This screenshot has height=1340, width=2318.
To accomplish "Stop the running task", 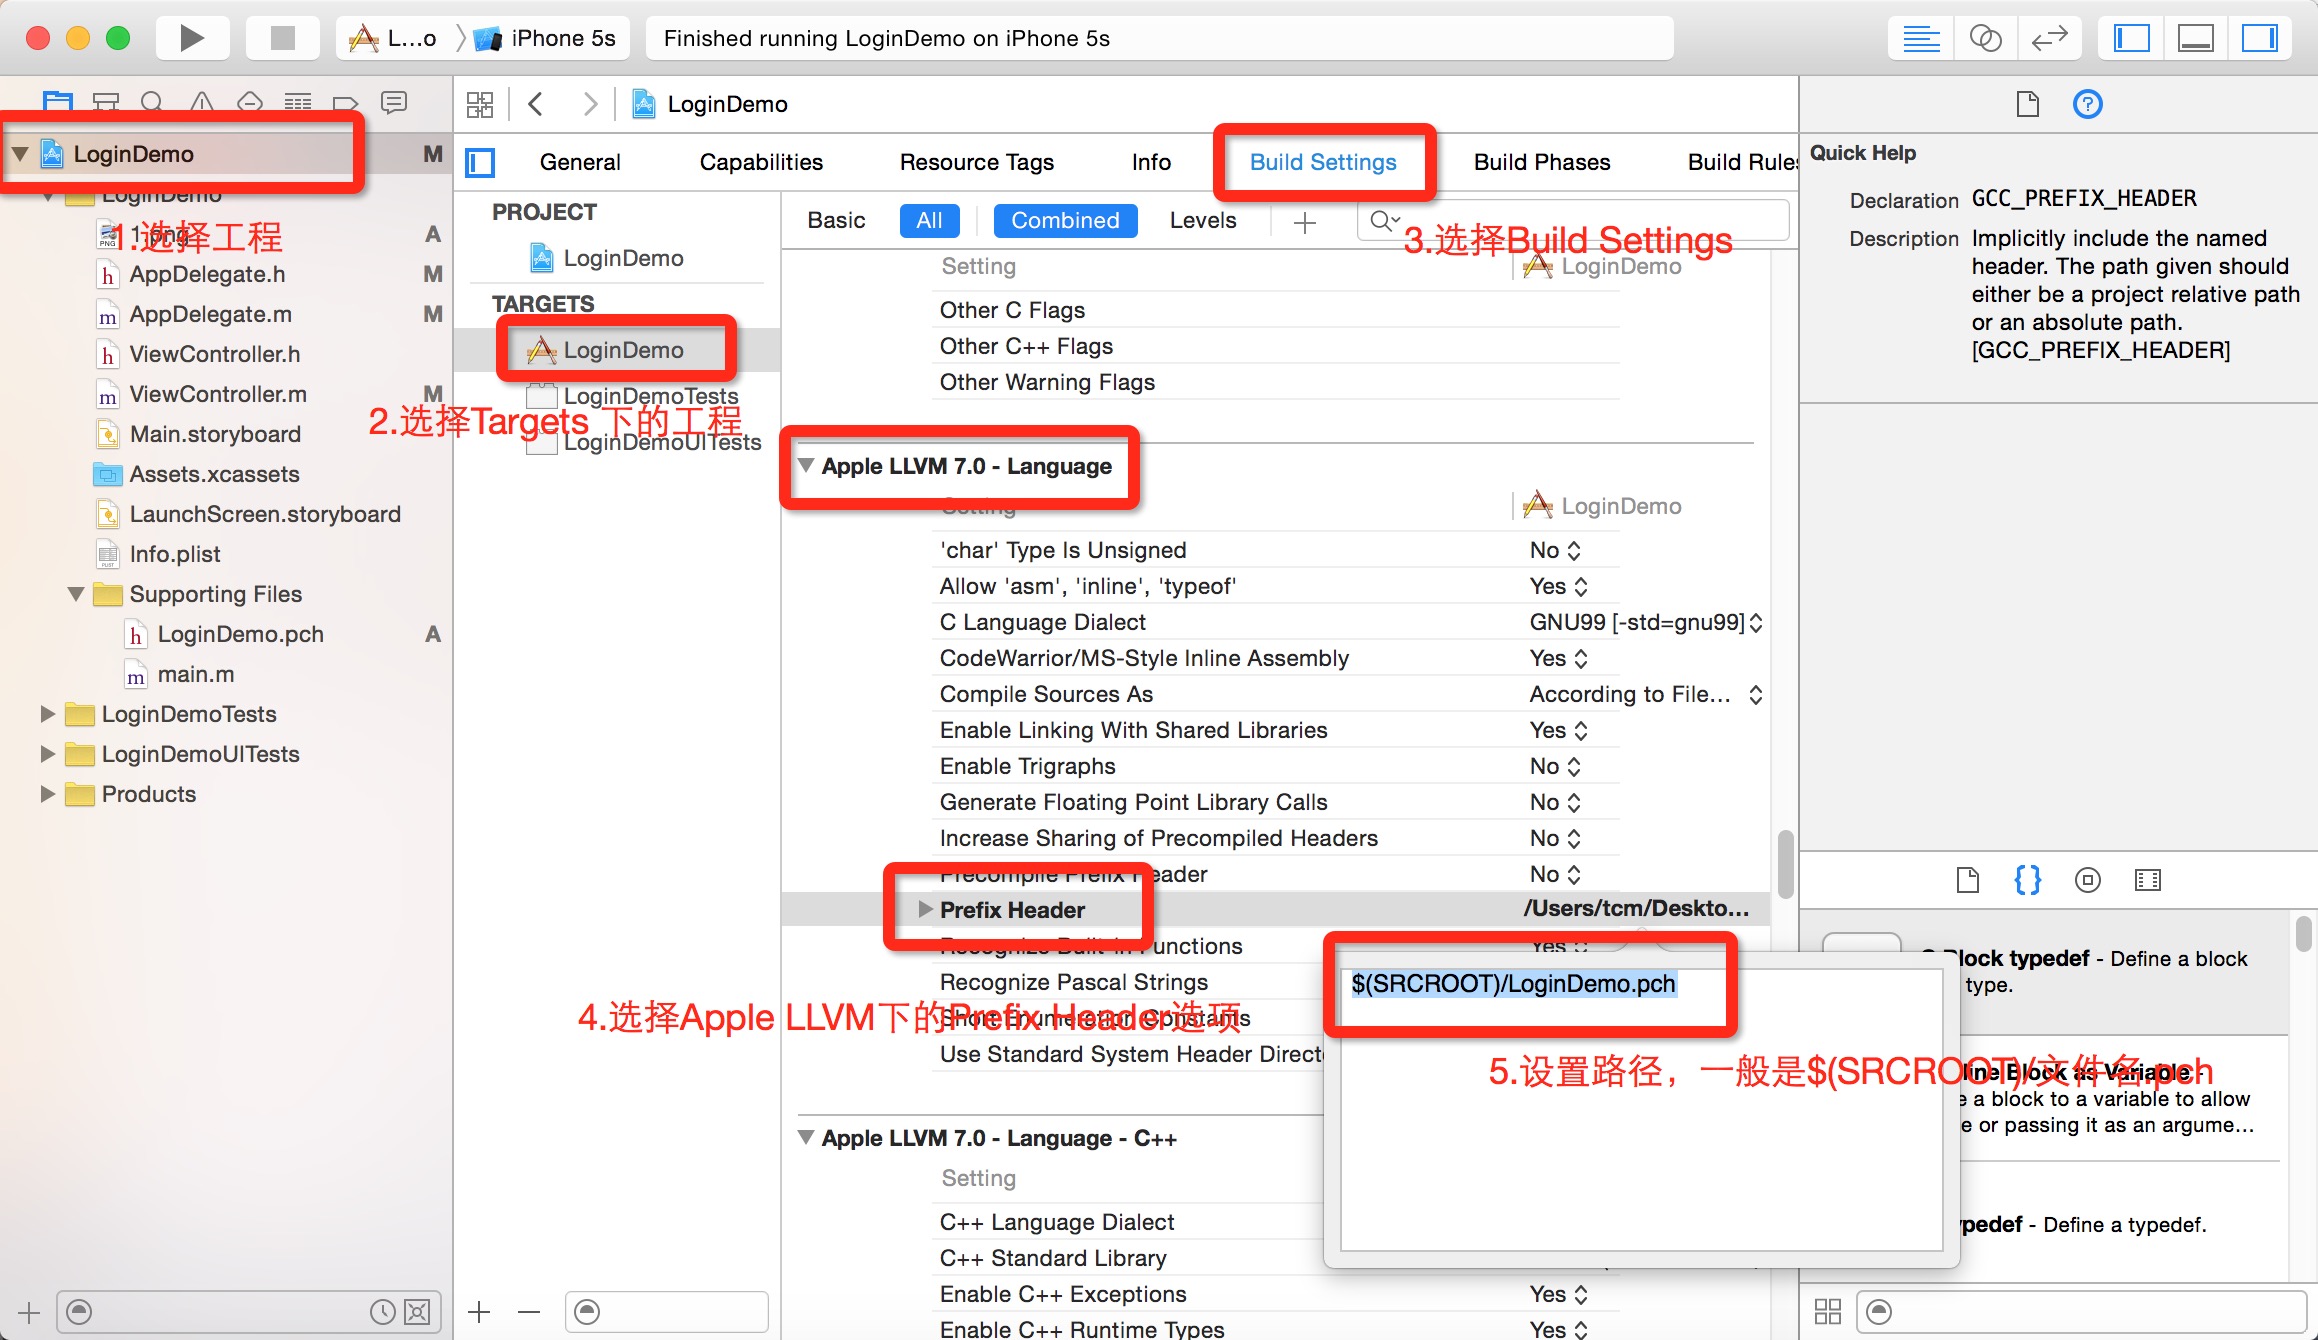I will coord(283,38).
